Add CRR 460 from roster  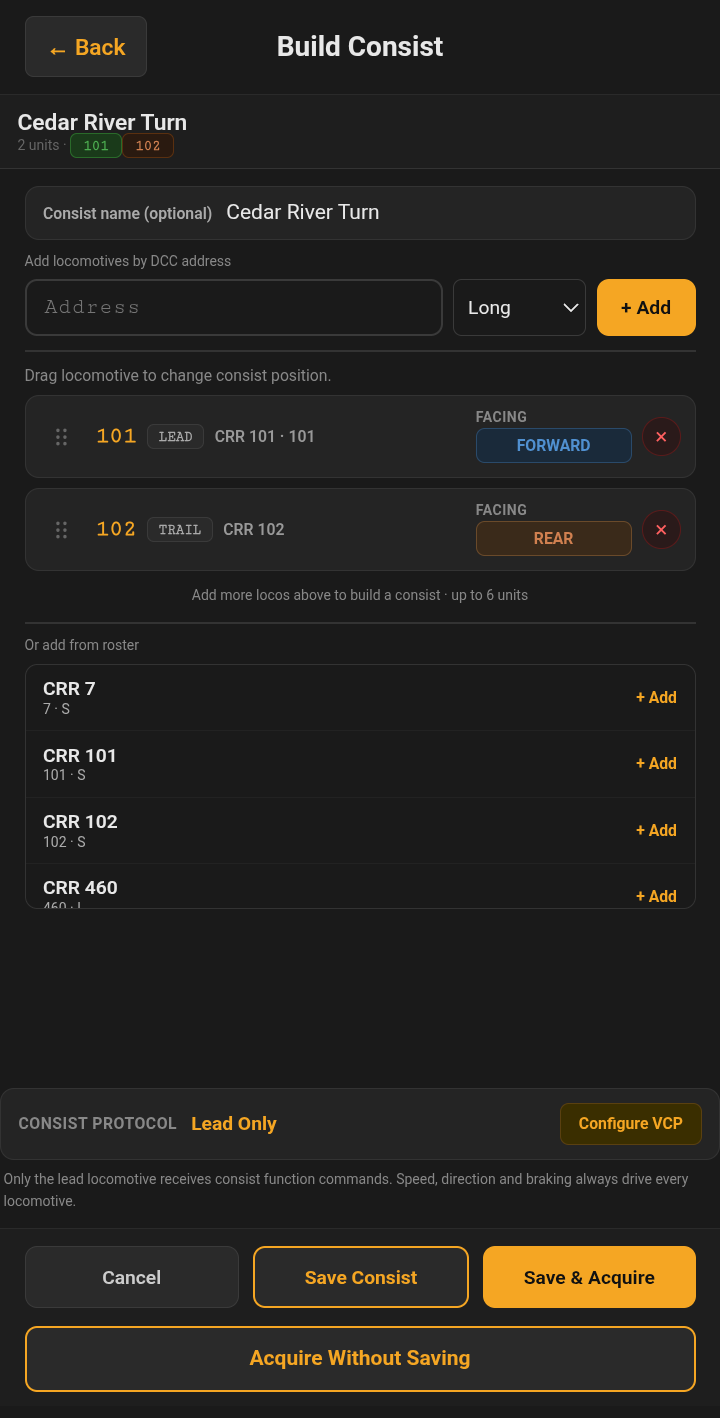(x=656, y=896)
